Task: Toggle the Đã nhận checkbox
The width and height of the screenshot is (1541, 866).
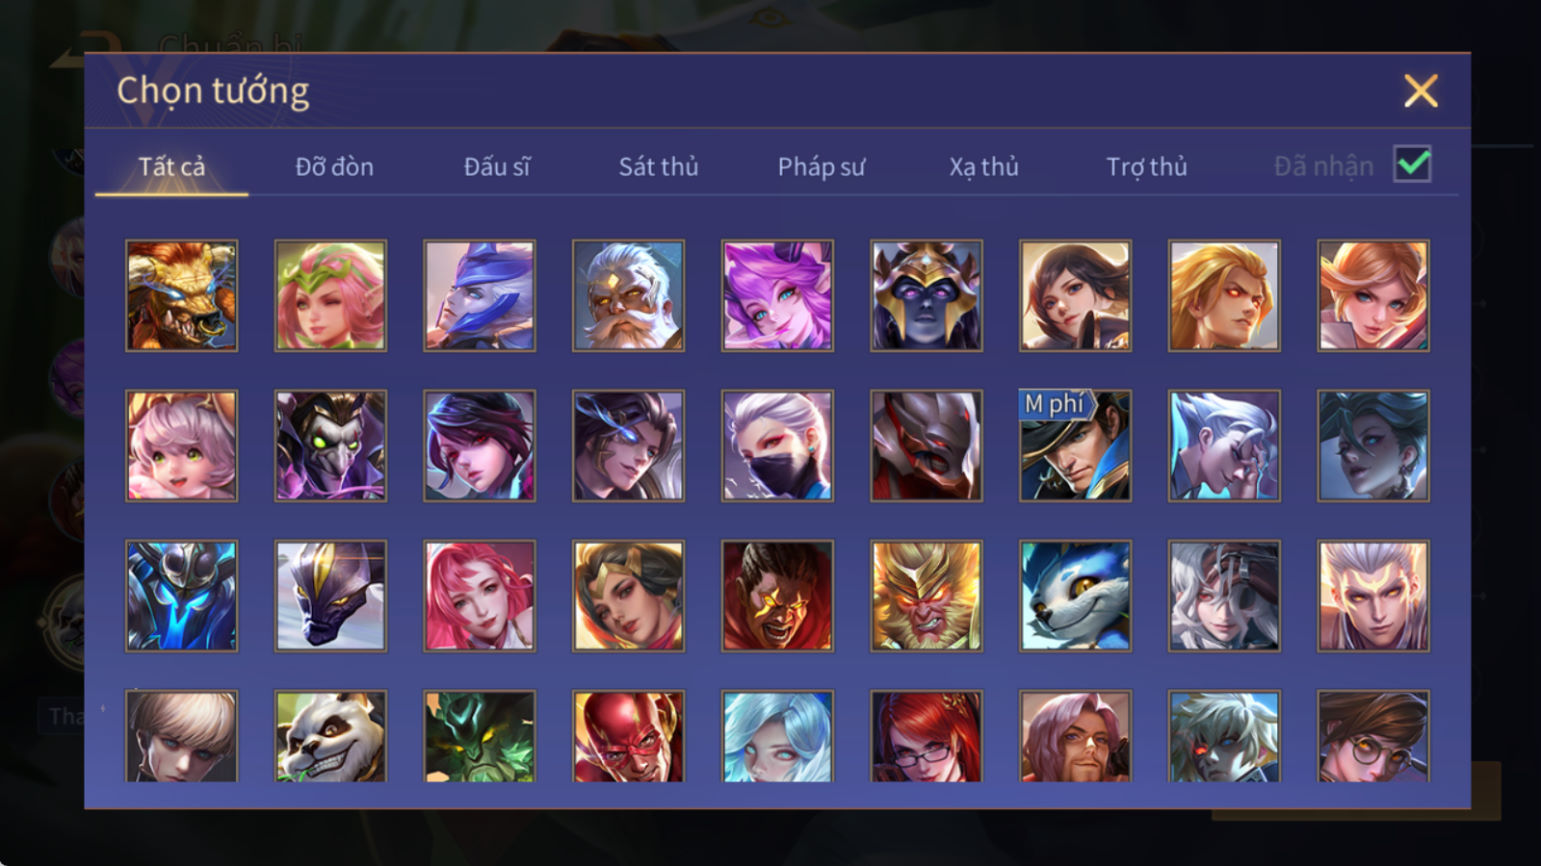Action: click(x=1412, y=164)
